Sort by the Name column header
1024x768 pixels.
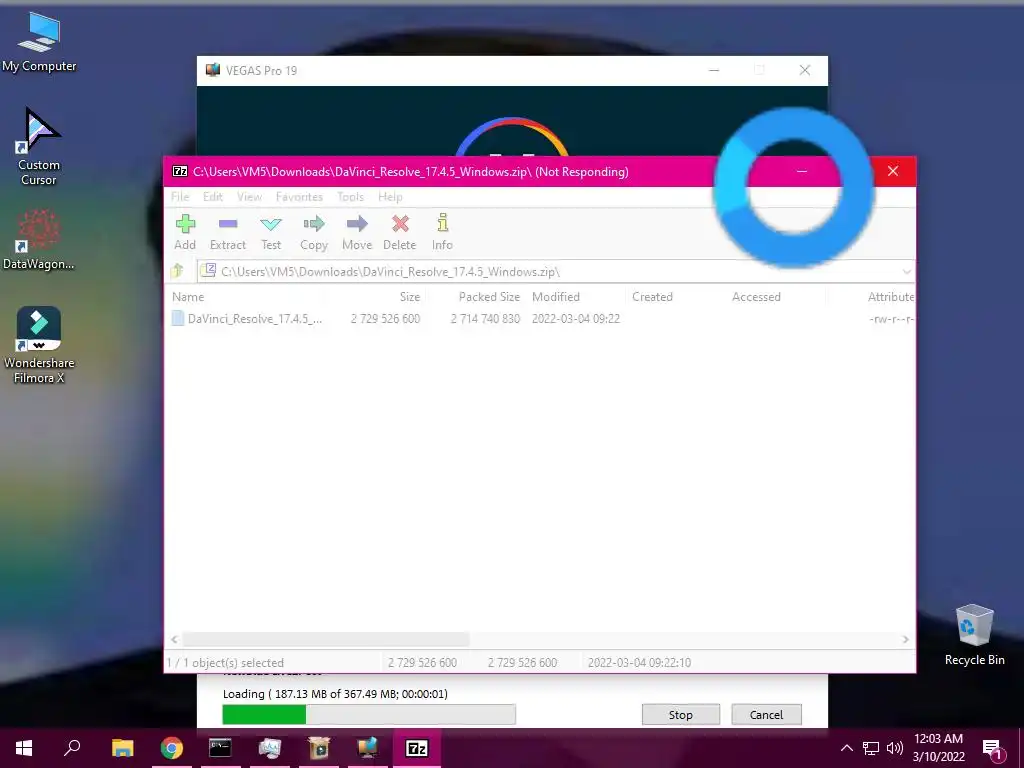(x=188, y=296)
